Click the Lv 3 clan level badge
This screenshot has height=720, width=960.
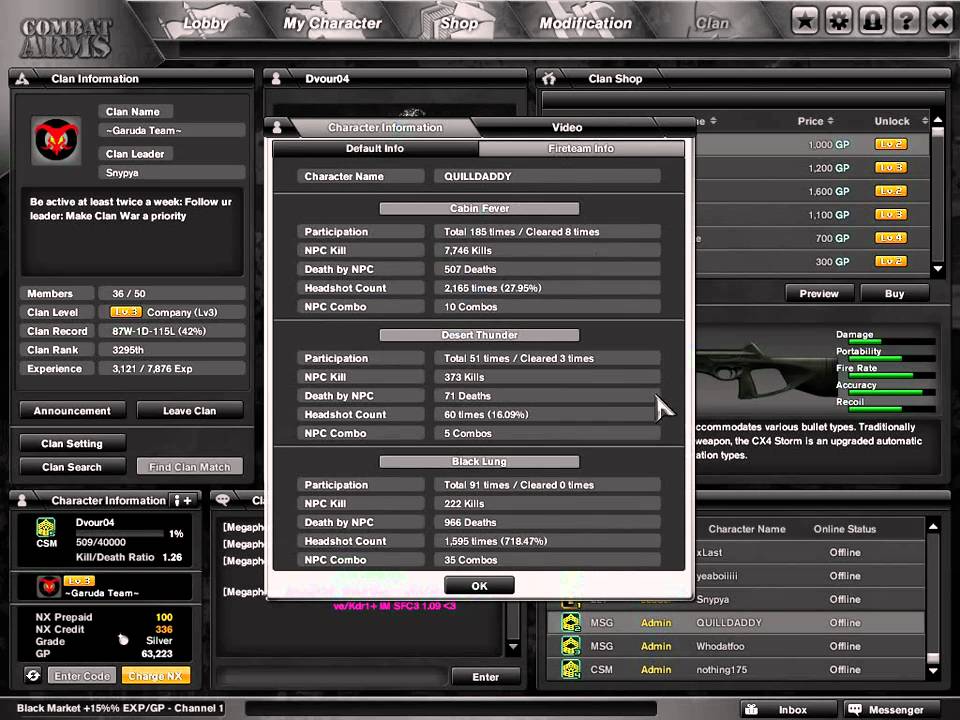click(126, 312)
